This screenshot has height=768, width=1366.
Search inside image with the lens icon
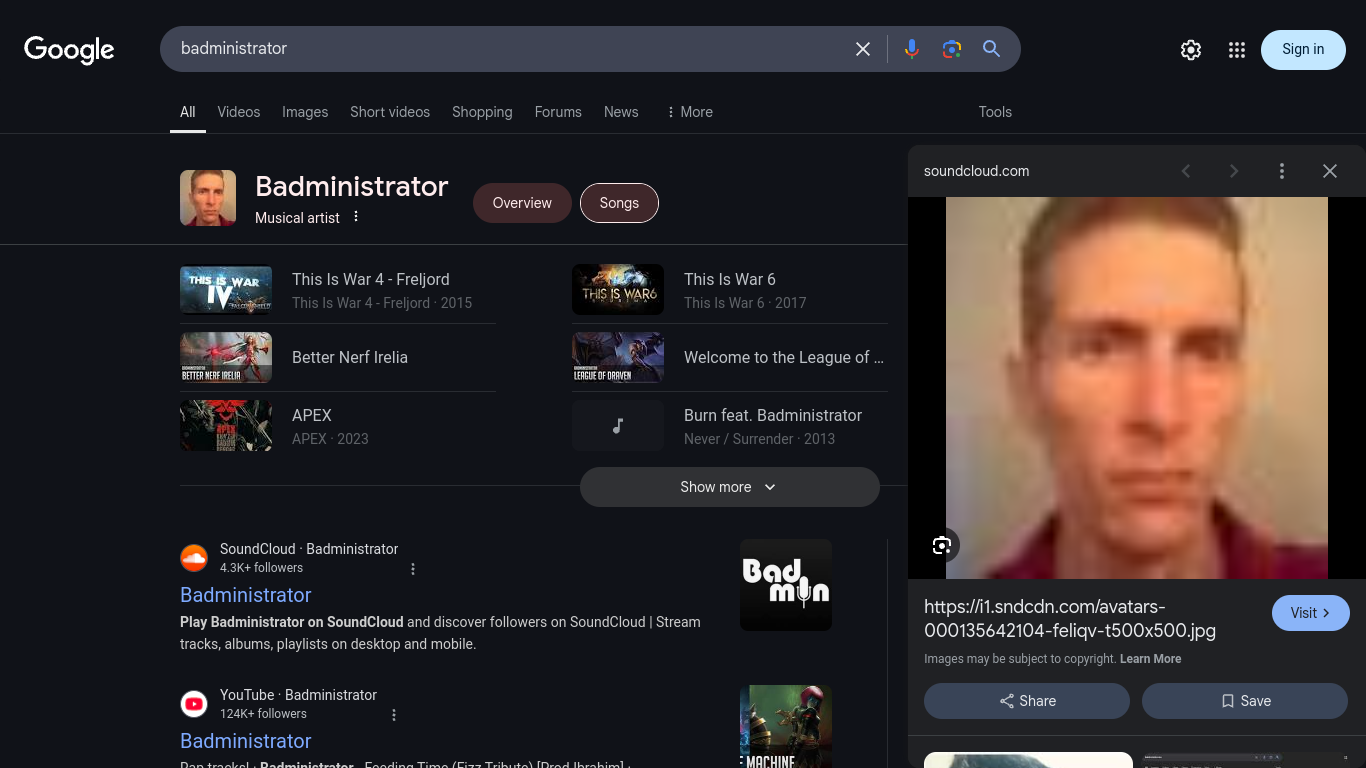(941, 545)
